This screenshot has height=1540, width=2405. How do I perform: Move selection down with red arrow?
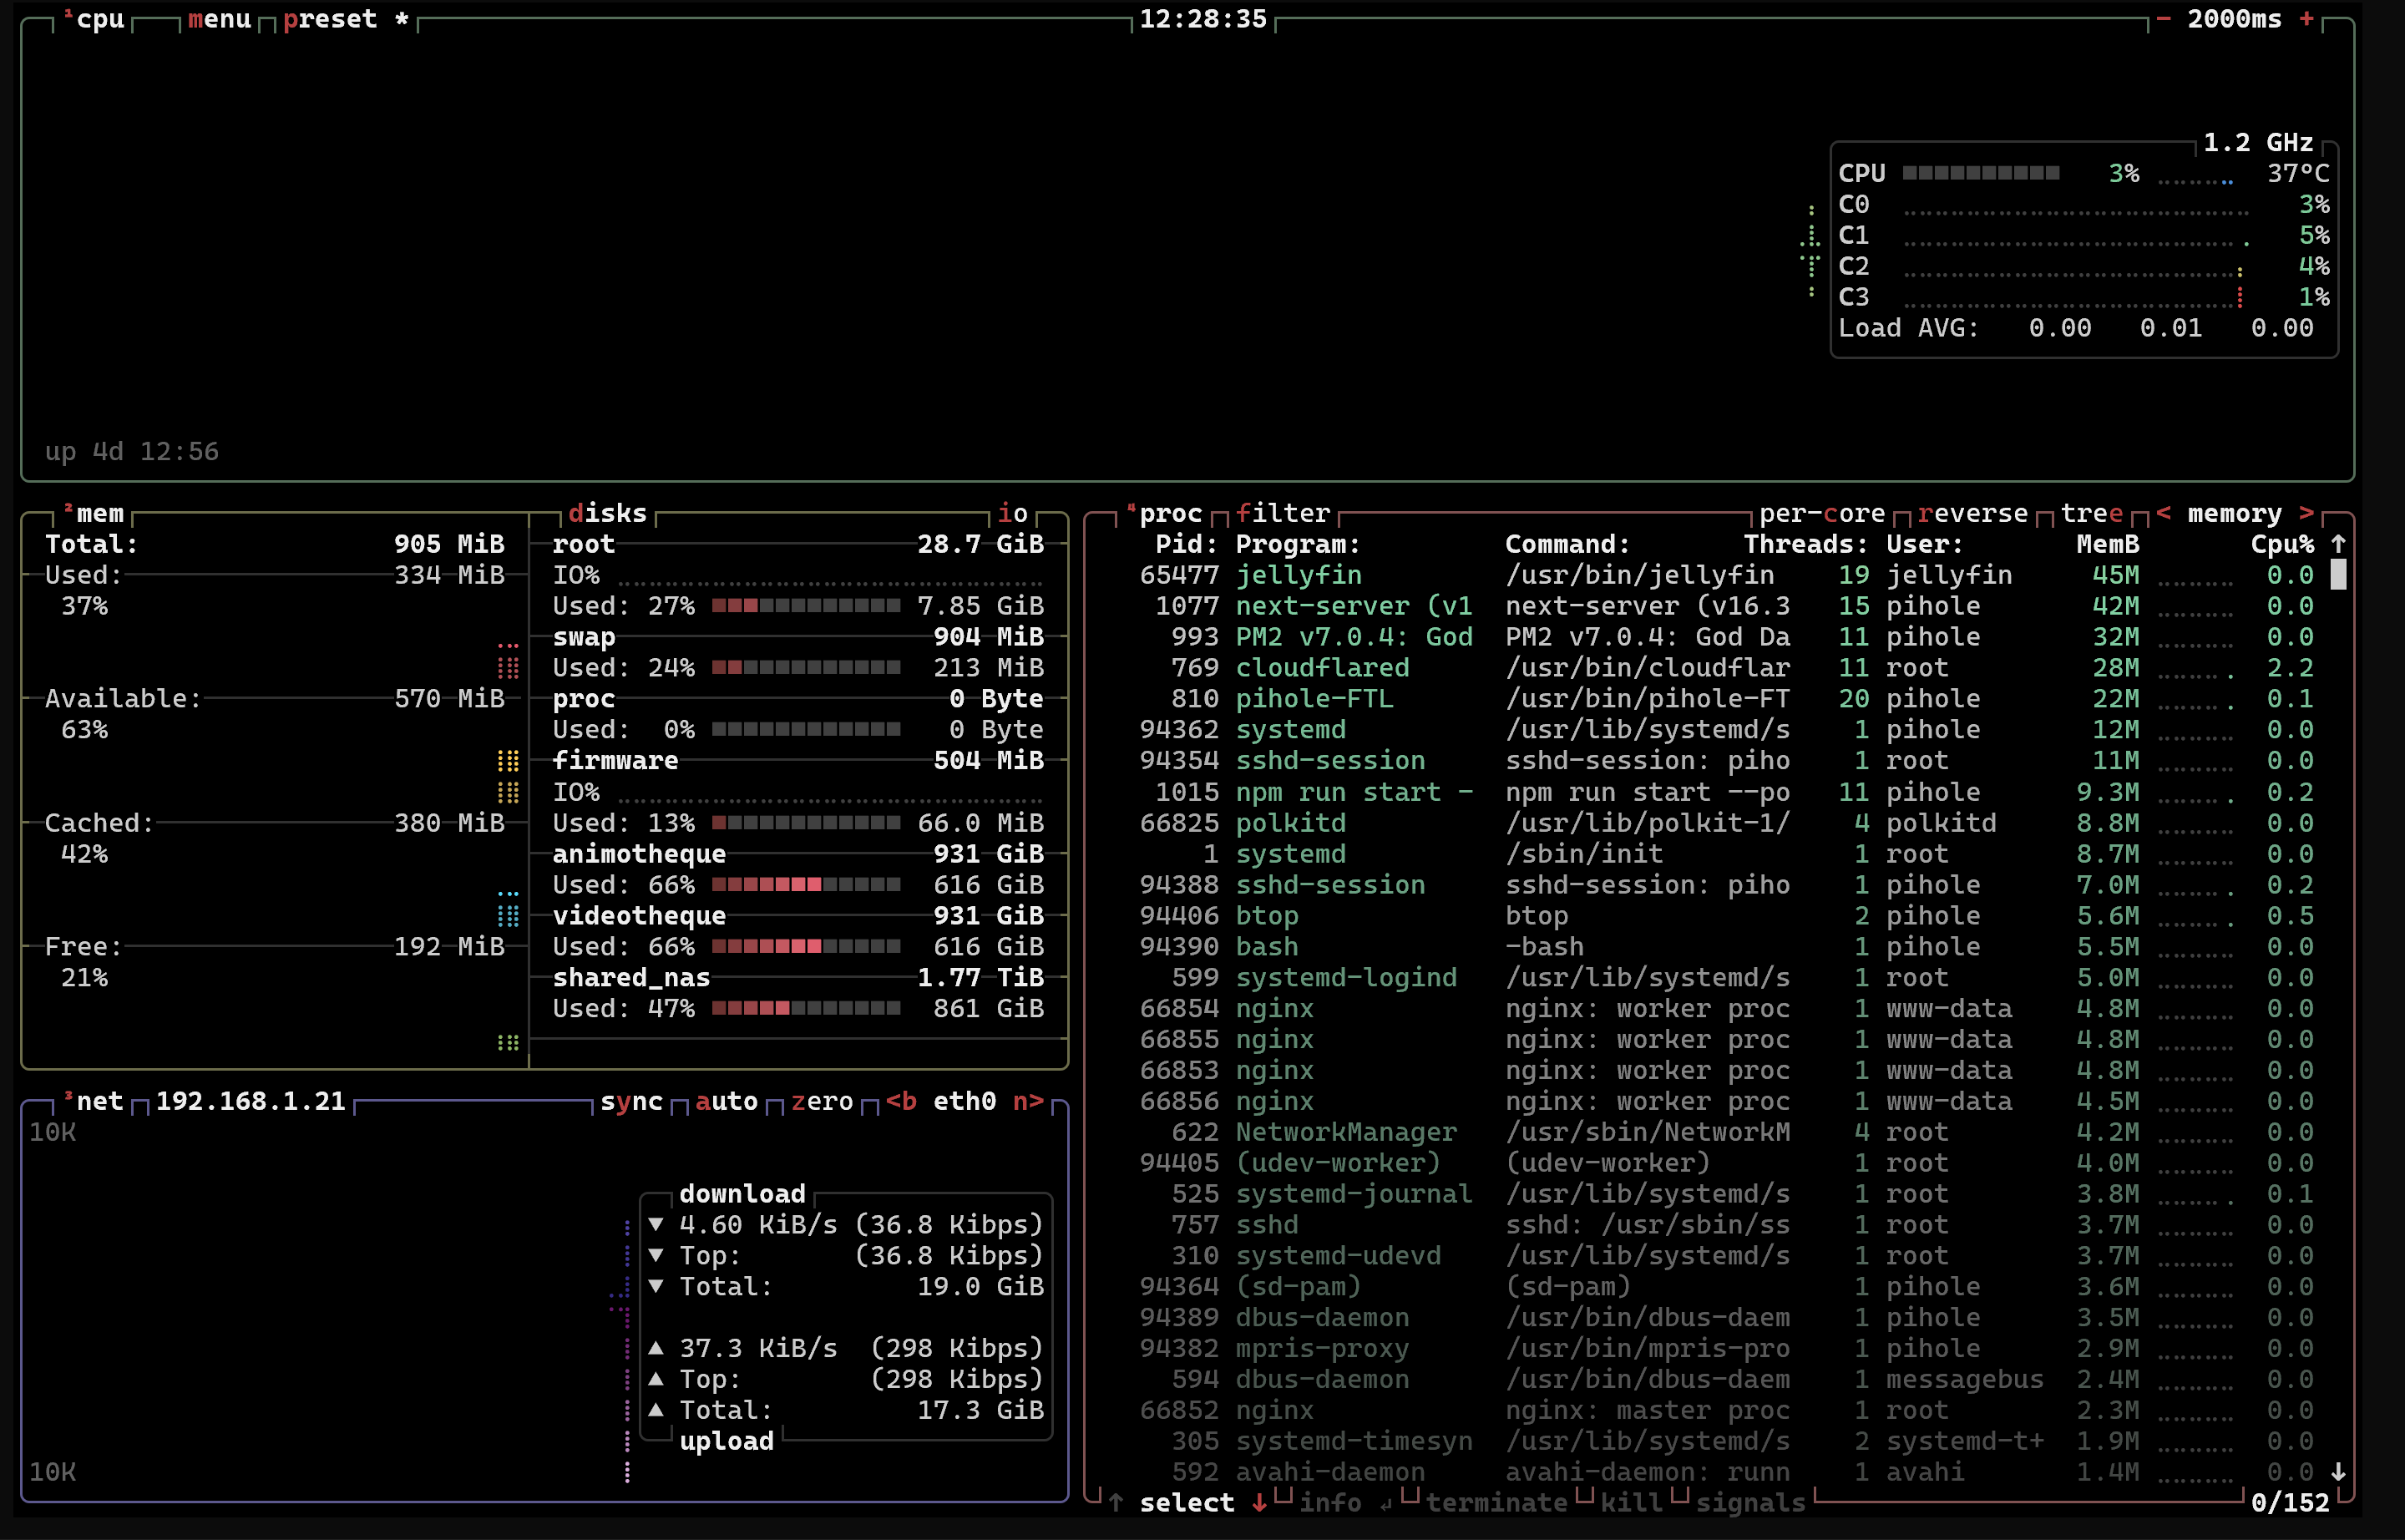[x=1259, y=1502]
